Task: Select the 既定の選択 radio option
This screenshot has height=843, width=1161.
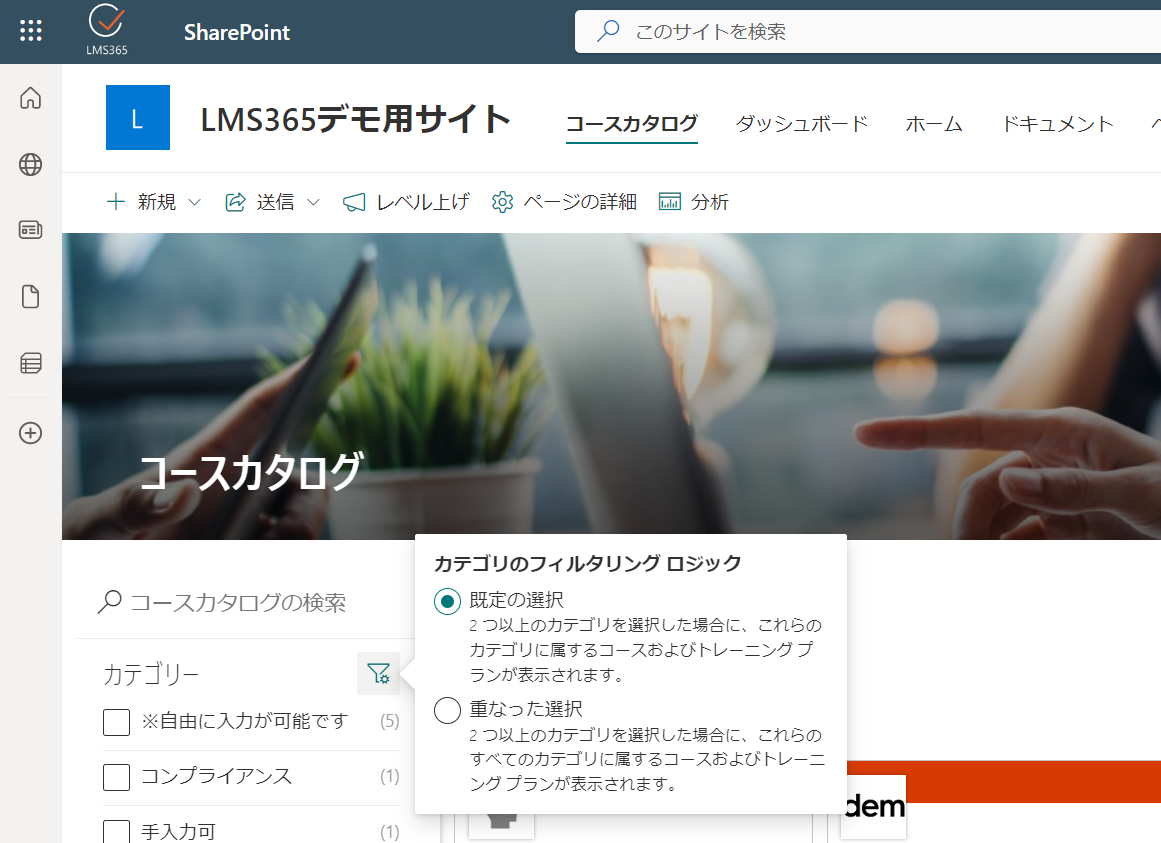Action: click(447, 601)
